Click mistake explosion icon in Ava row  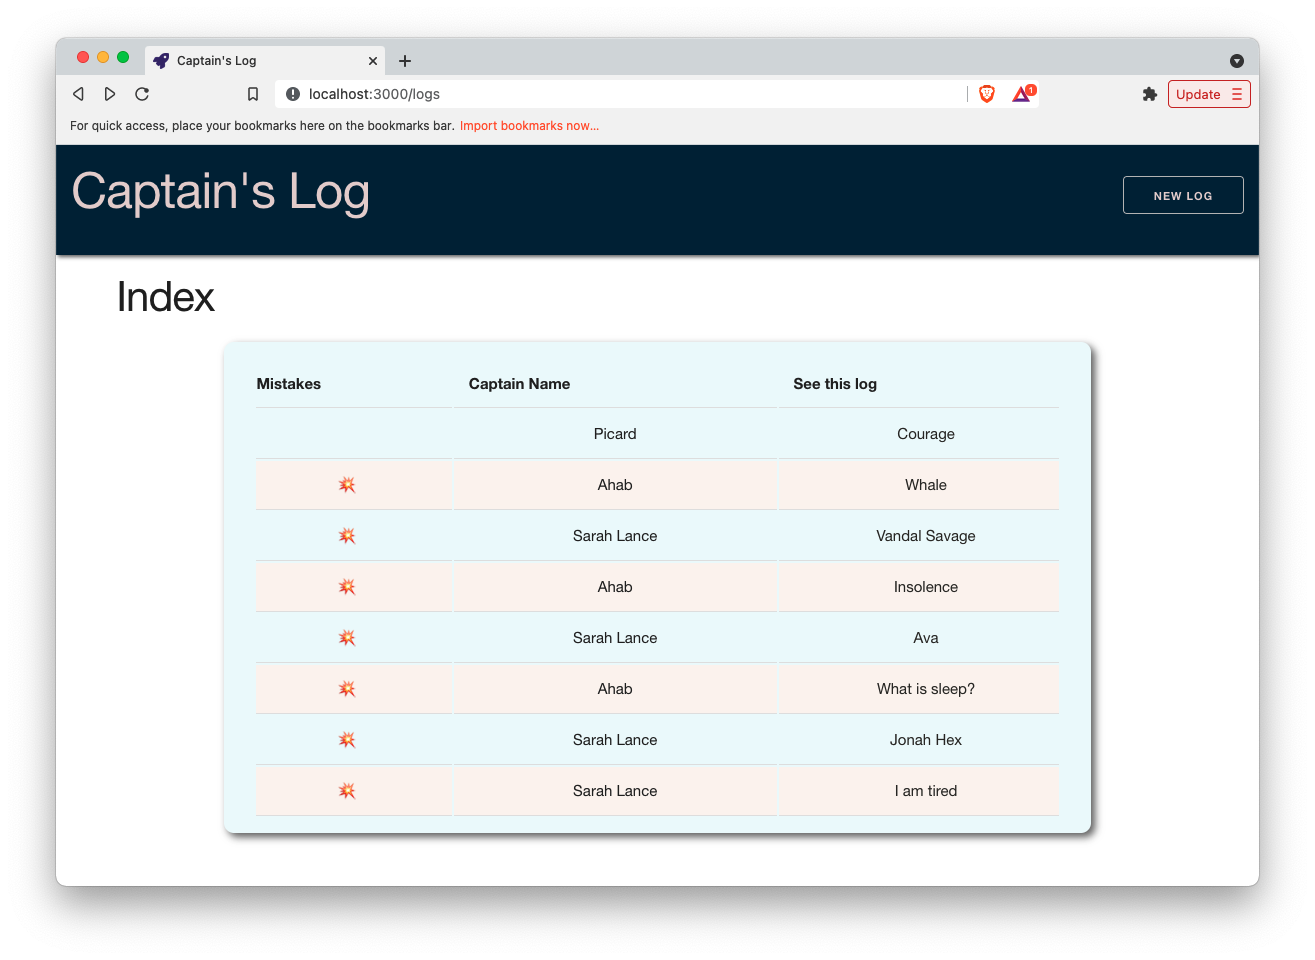click(x=347, y=638)
